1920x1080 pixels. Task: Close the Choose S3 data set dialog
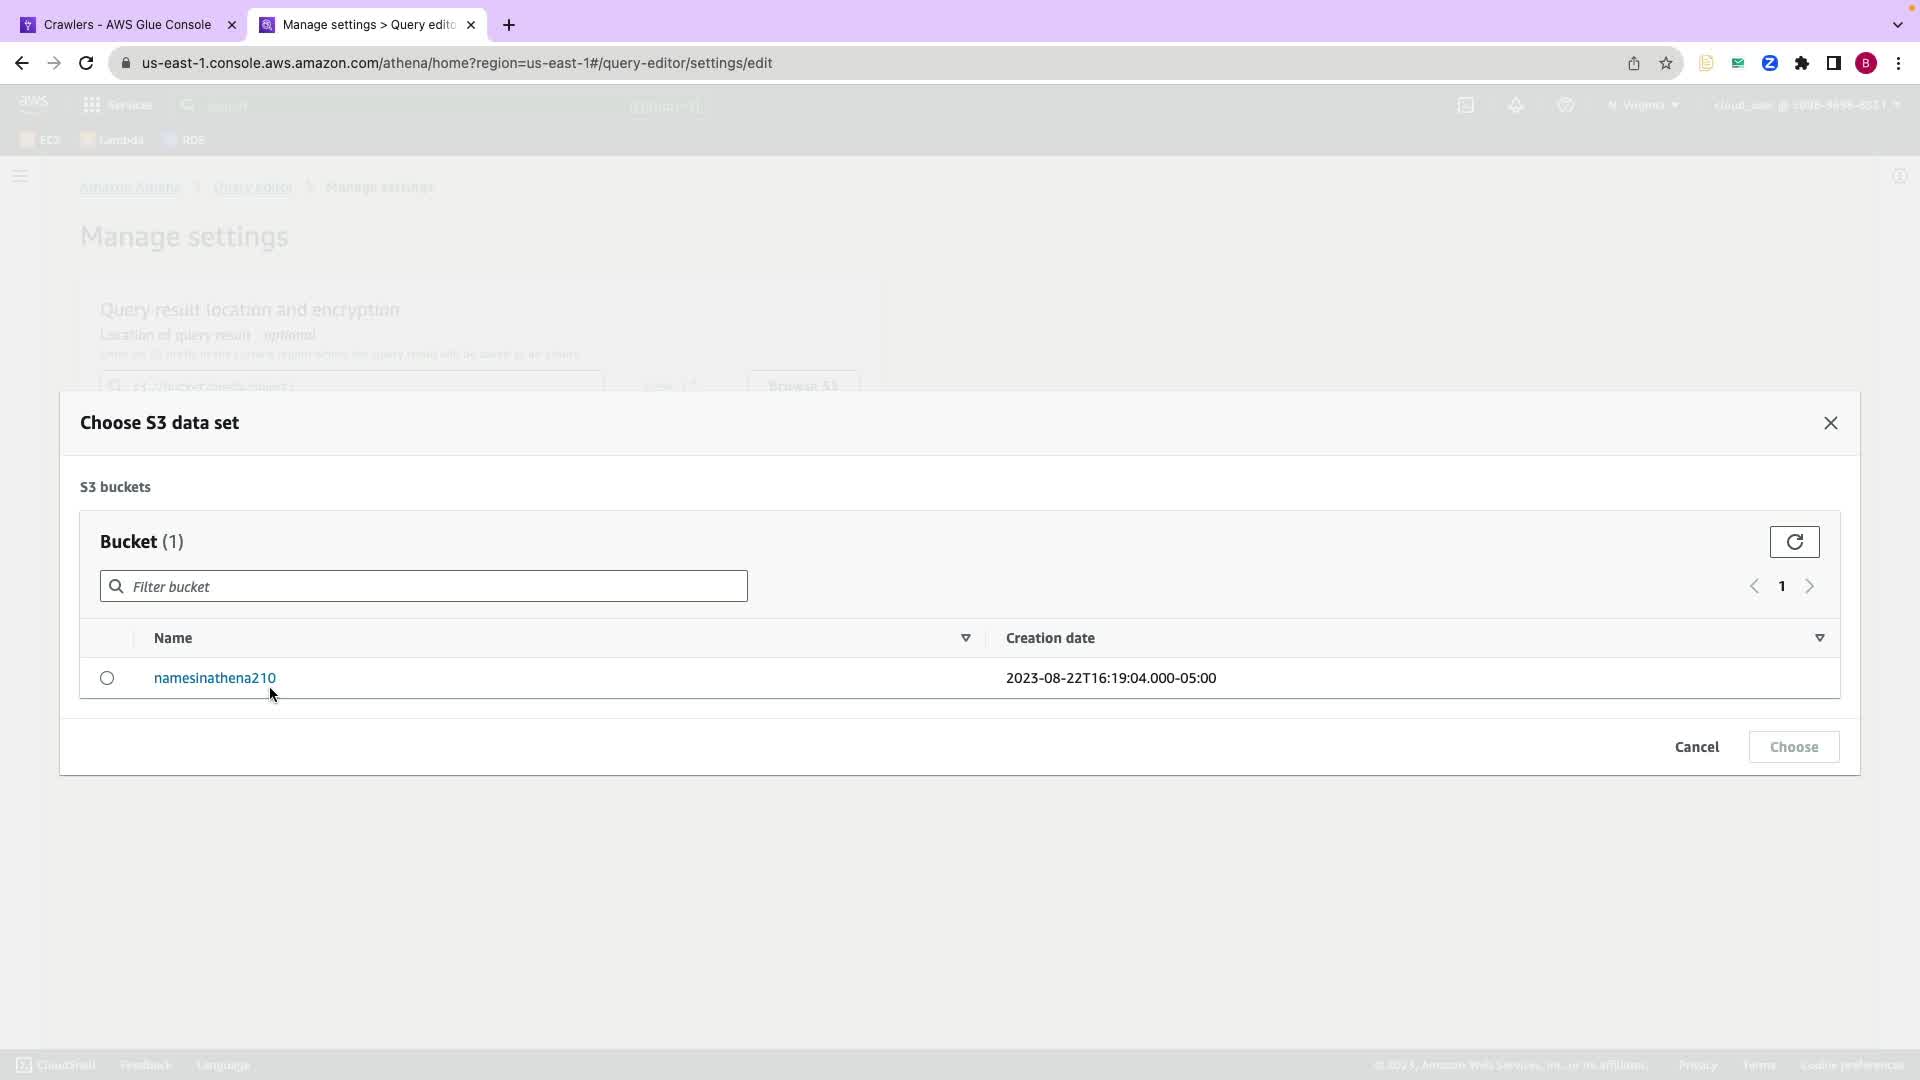click(x=1830, y=423)
